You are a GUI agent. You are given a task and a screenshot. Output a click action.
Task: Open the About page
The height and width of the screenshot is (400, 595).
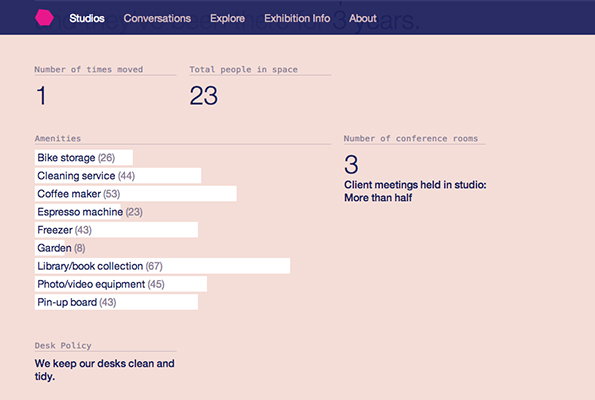tap(363, 18)
